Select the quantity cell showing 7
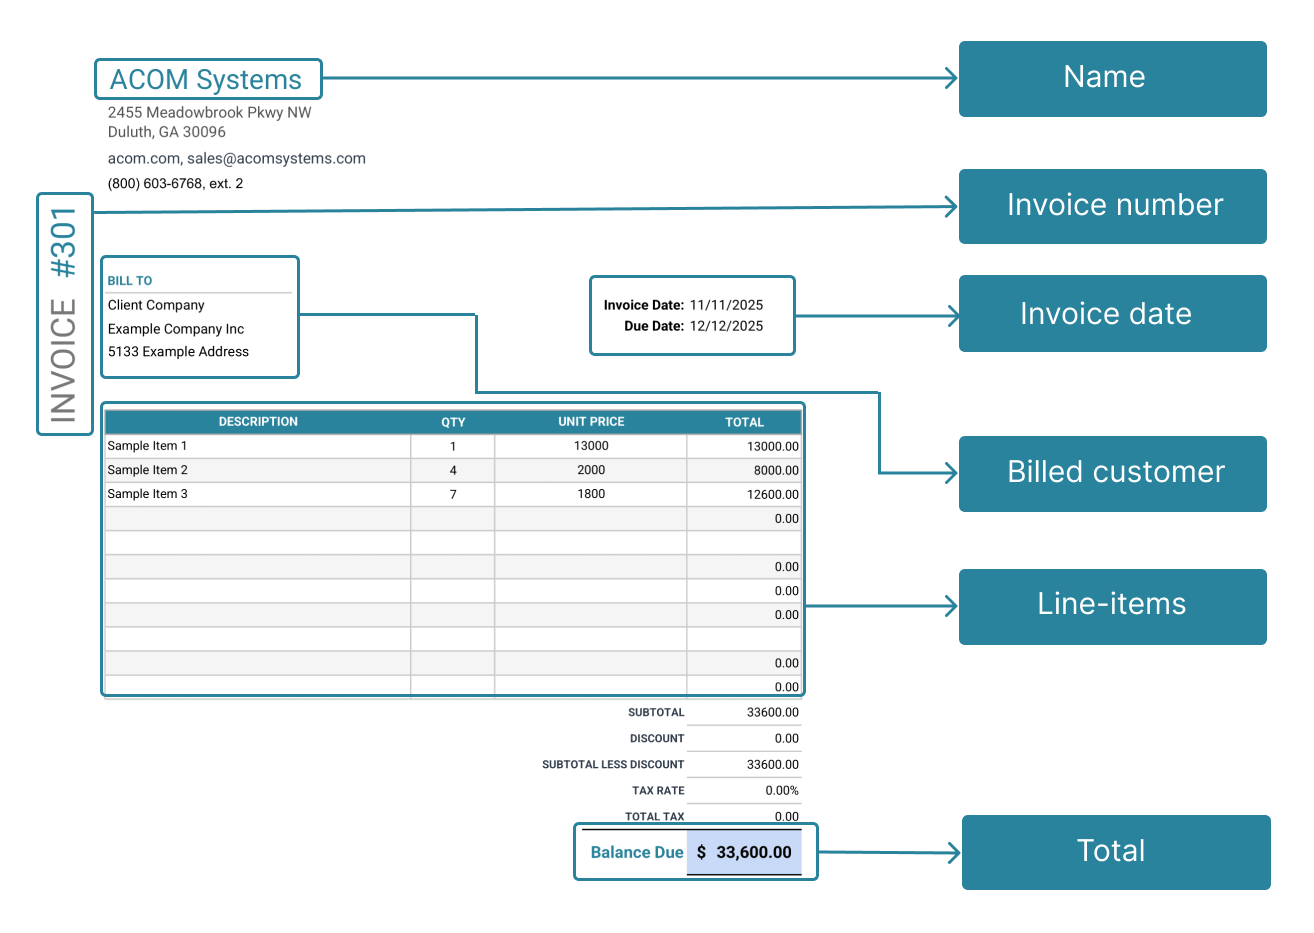The width and height of the screenshot is (1314, 933). 453,494
